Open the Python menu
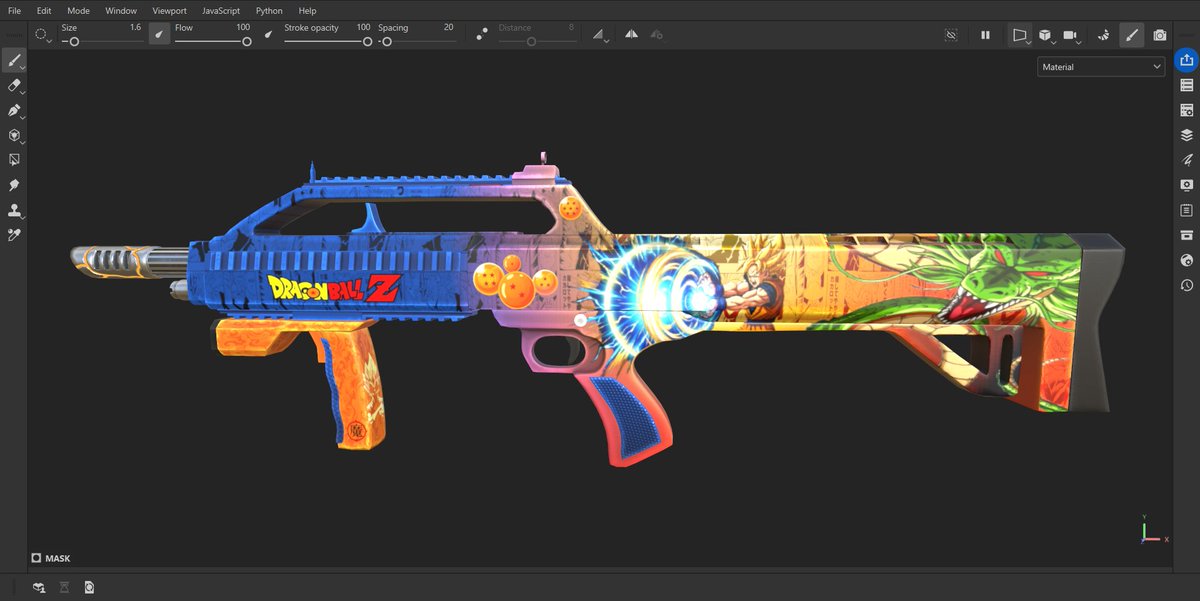The height and width of the screenshot is (601, 1200). pyautogui.click(x=269, y=10)
